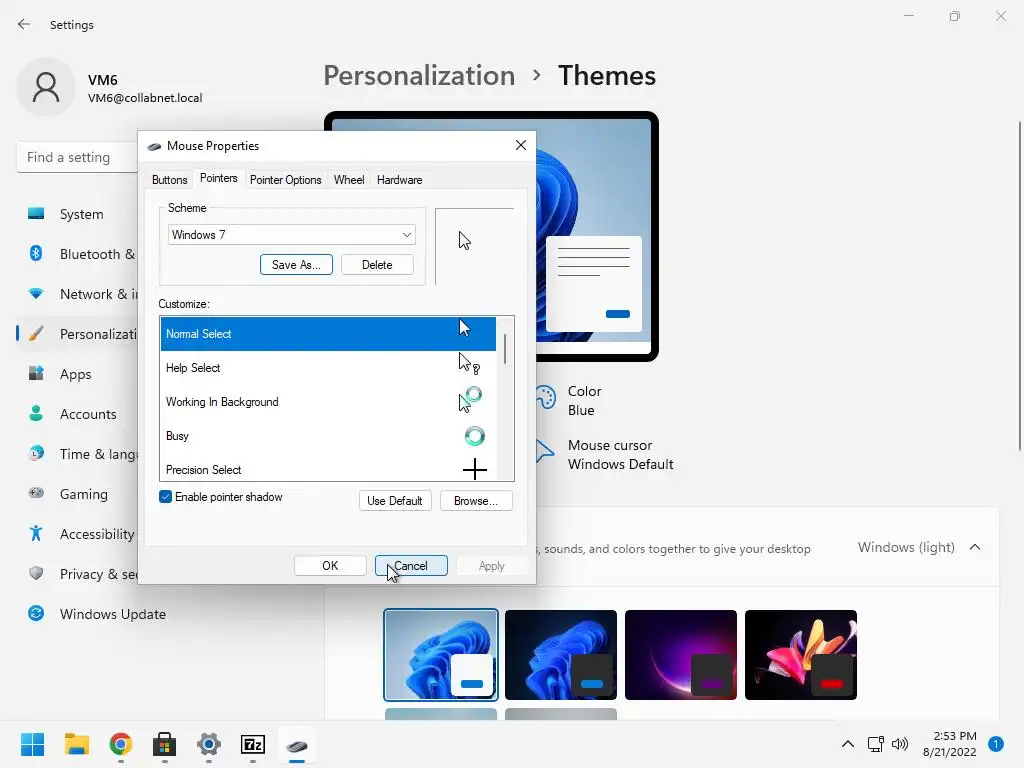The image size is (1024, 768).
Task: Open 7-Zip from the taskbar
Action: (x=253, y=744)
